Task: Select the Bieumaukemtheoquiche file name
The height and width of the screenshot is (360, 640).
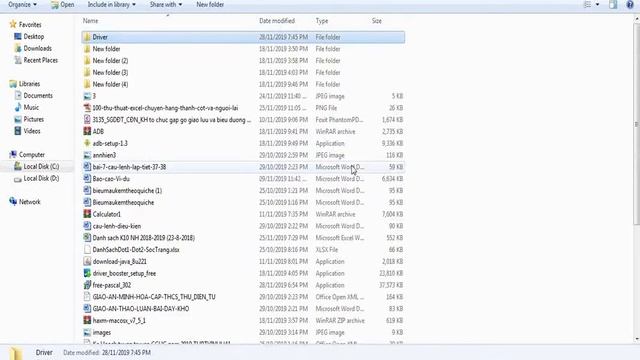Action: [123, 202]
